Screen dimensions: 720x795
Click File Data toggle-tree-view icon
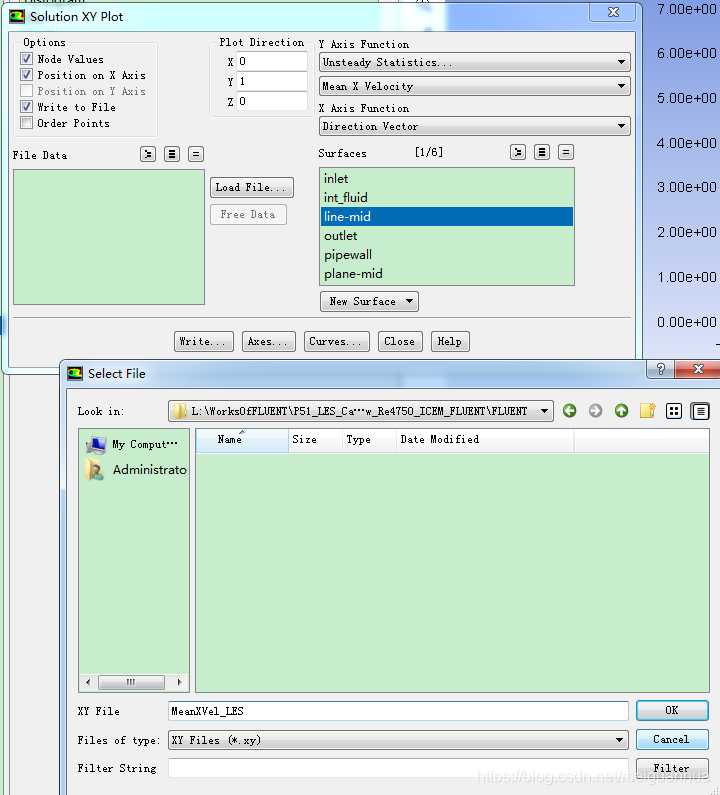pyautogui.click(x=148, y=154)
